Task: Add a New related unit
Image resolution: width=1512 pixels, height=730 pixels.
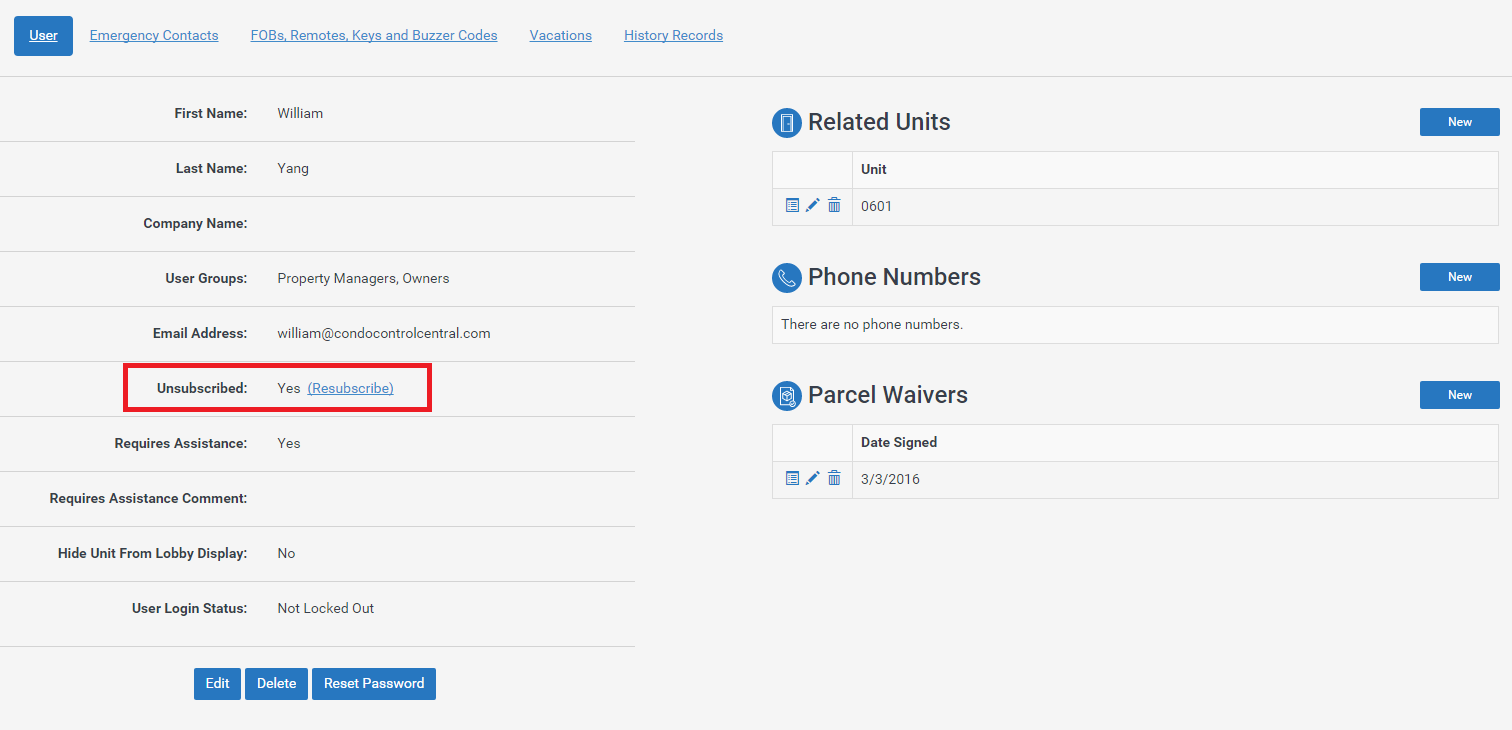Action: click(x=1459, y=122)
